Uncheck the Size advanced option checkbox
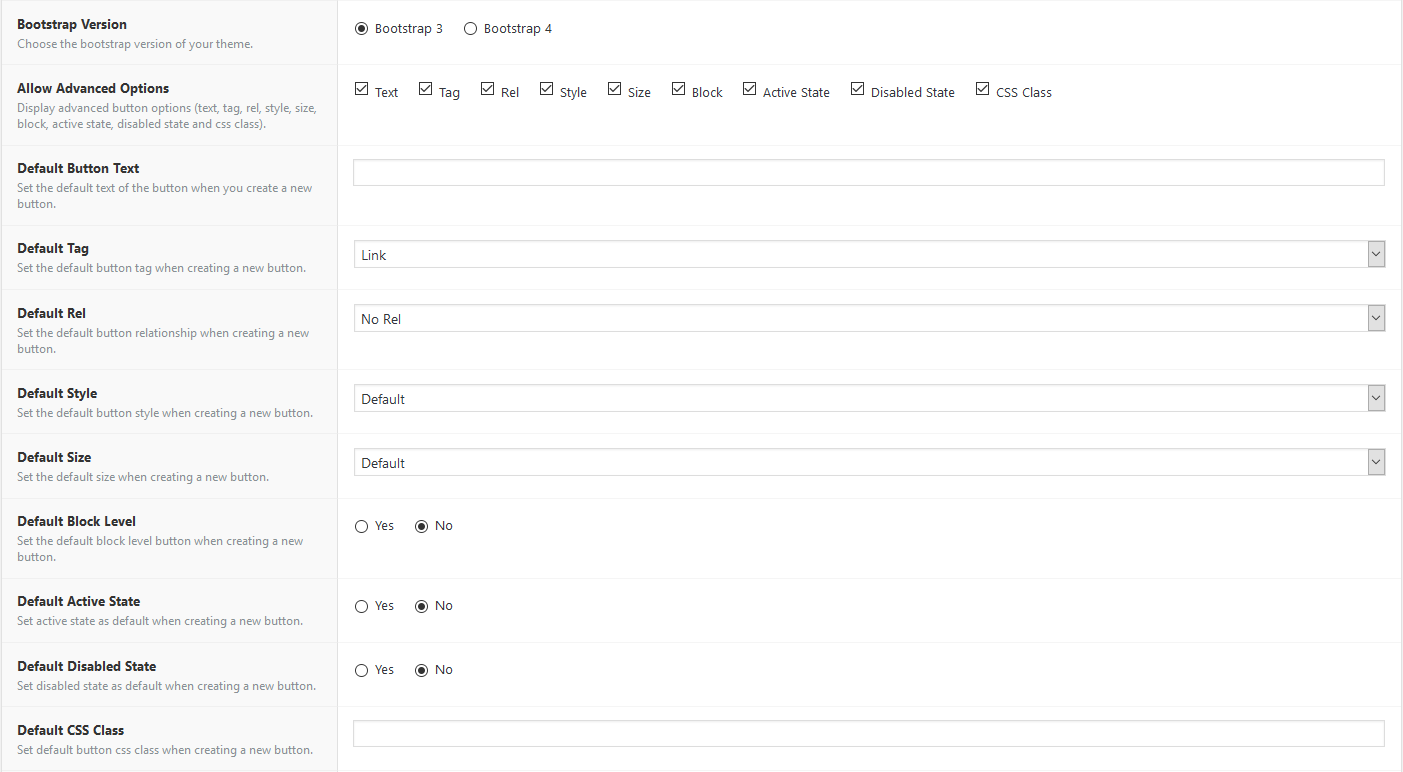 click(x=614, y=89)
